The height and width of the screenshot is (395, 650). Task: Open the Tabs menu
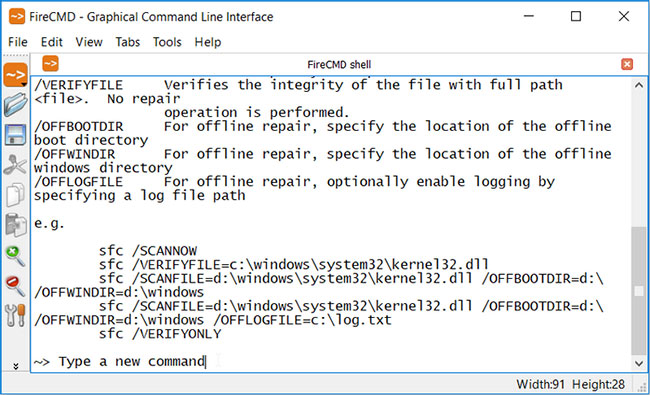128,42
